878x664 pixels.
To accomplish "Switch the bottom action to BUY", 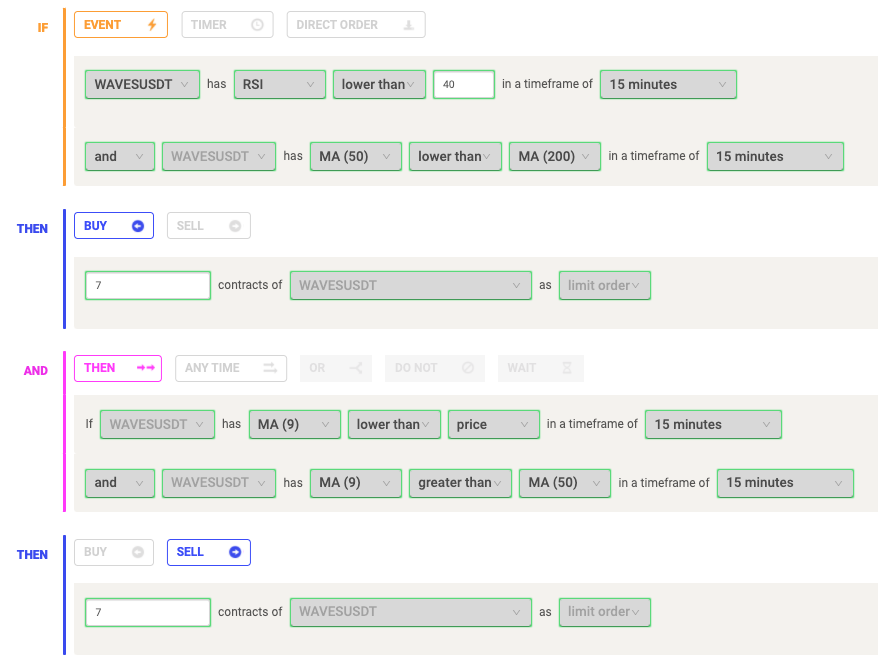I will click(114, 552).
